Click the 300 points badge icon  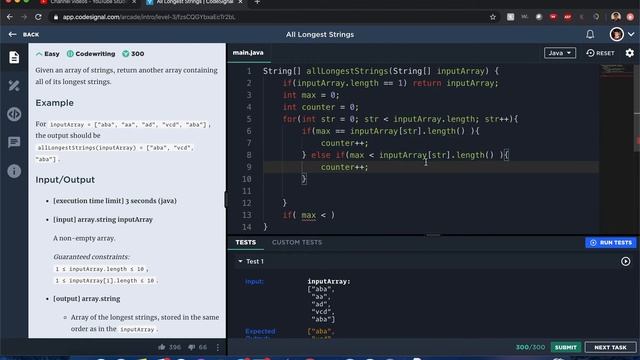coord(126,54)
